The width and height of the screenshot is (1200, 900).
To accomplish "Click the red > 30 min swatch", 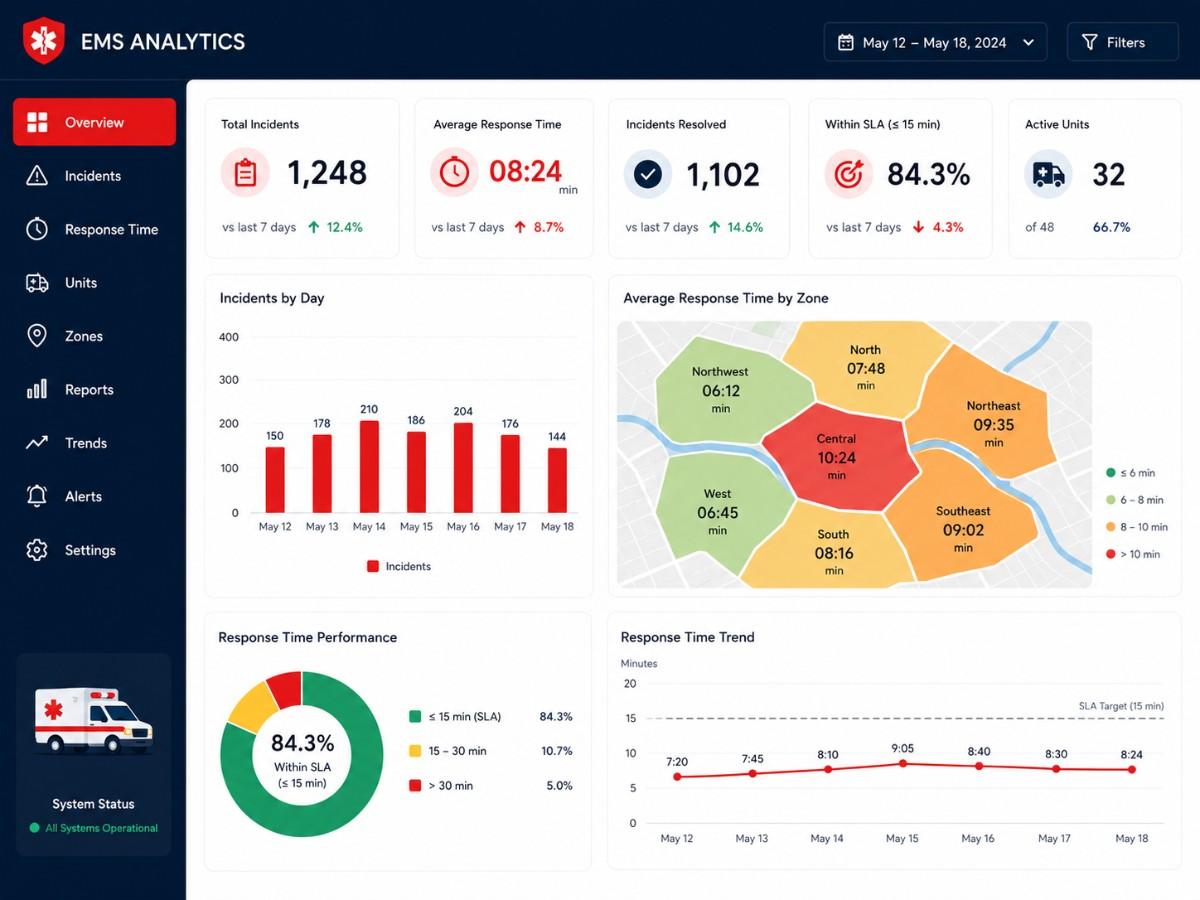I will tap(415, 786).
